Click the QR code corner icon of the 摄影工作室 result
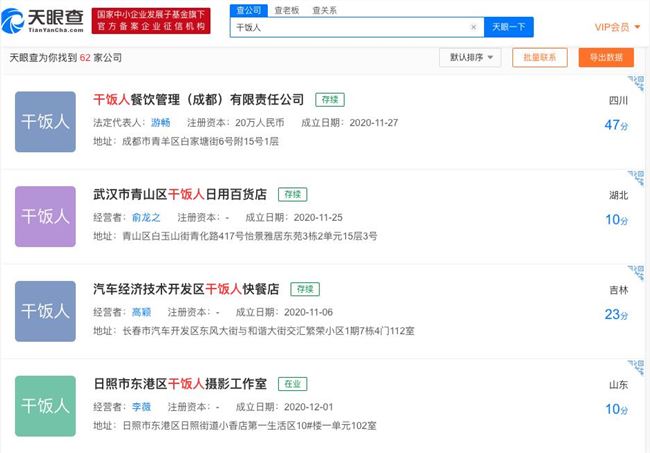 (x=638, y=367)
